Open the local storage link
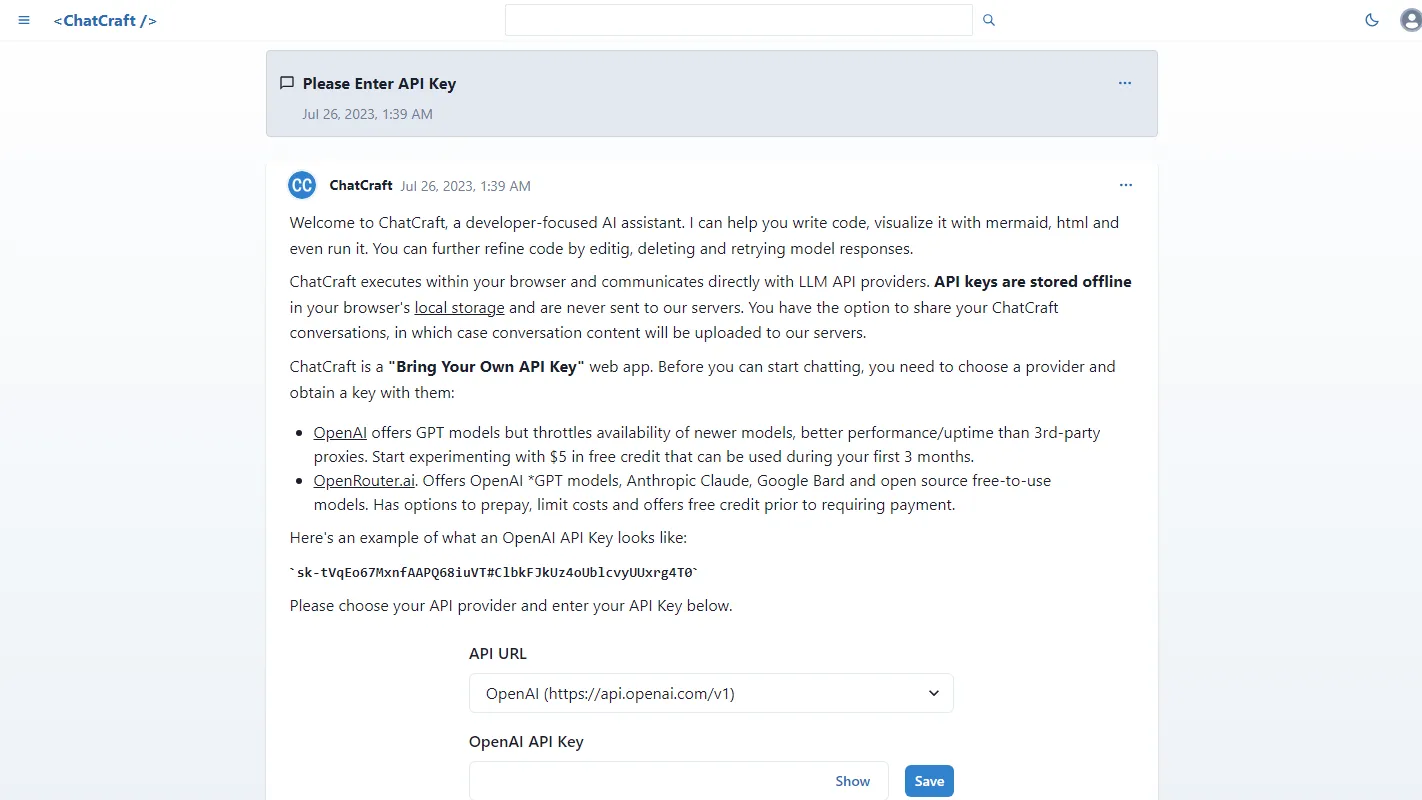Viewport: 1422px width, 800px height. [459, 307]
